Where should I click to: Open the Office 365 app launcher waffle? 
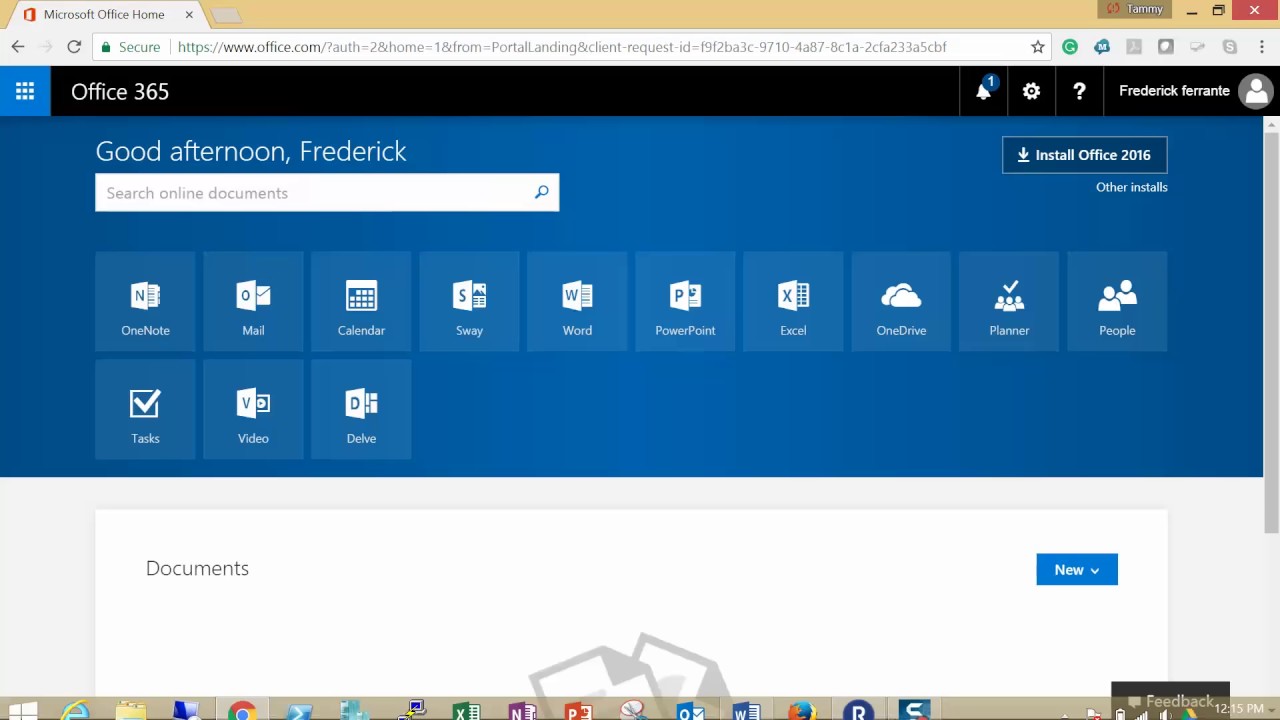coord(25,91)
